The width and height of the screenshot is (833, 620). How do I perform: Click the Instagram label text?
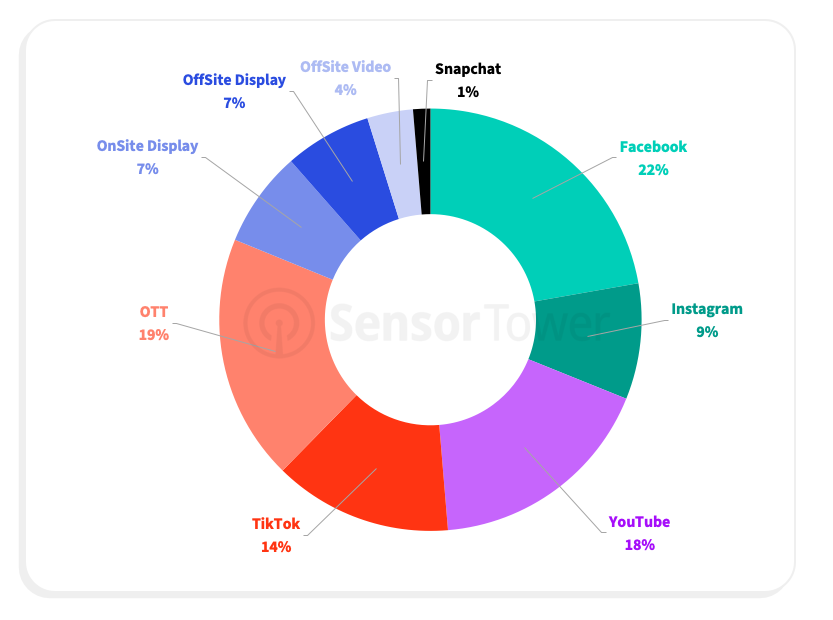tap(707, 309)
